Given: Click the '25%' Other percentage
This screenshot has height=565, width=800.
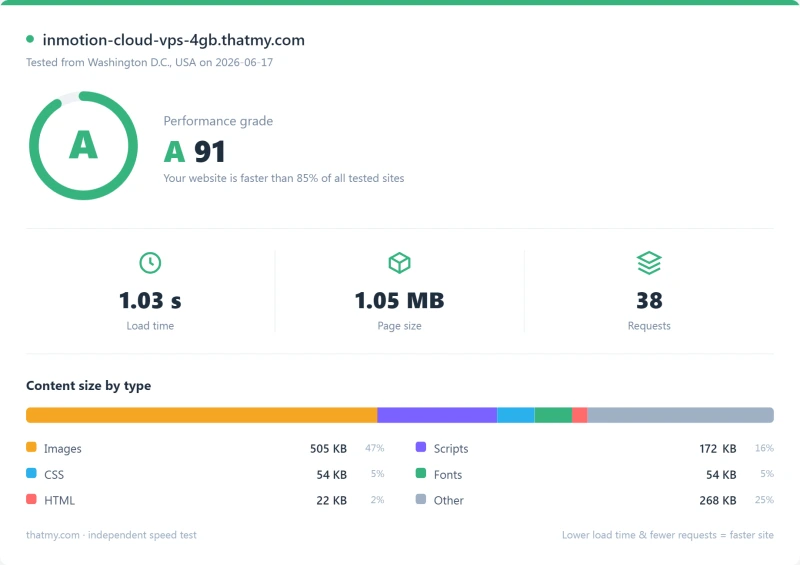Looking at the screenshot, I should click(764, 500).
